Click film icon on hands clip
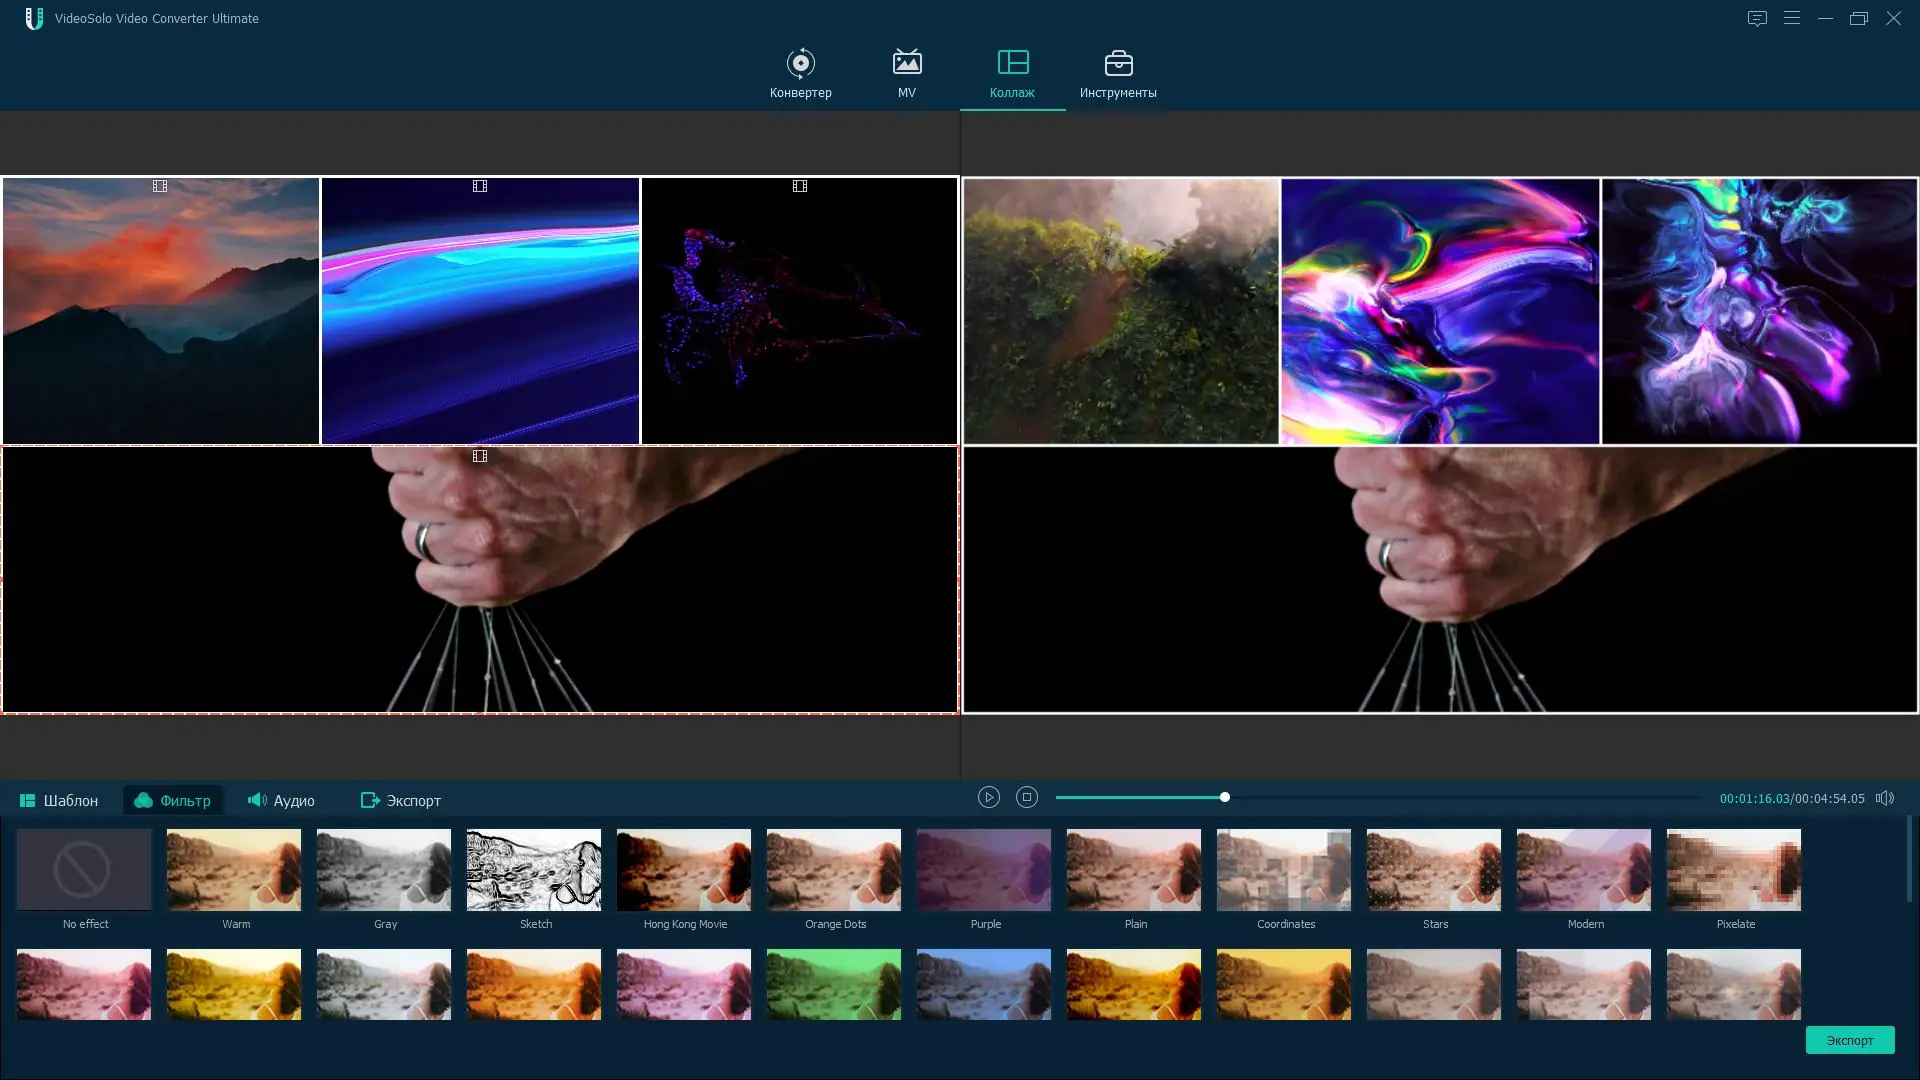Viewport: 1920px width, 1080px height. pos(480,456)
